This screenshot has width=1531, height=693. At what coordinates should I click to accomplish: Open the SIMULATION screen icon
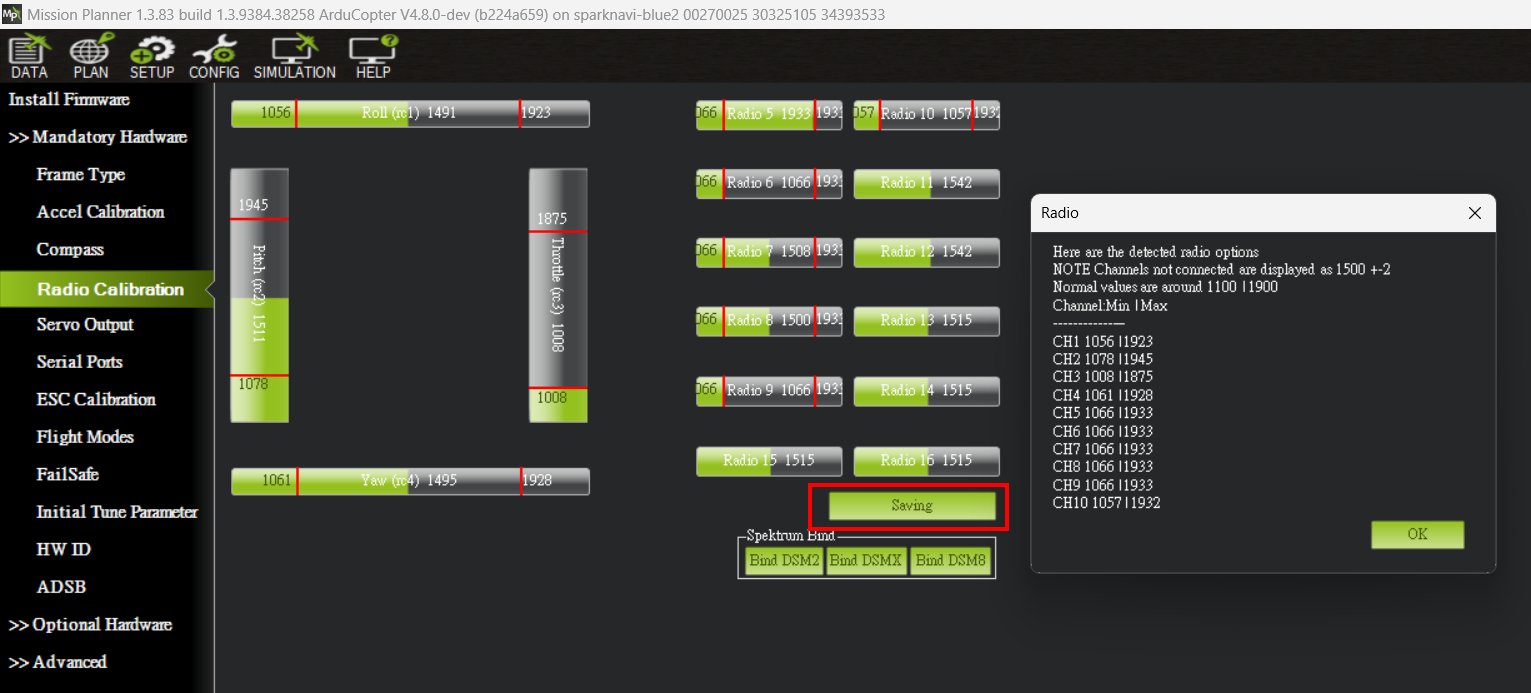tap(295, 57)
